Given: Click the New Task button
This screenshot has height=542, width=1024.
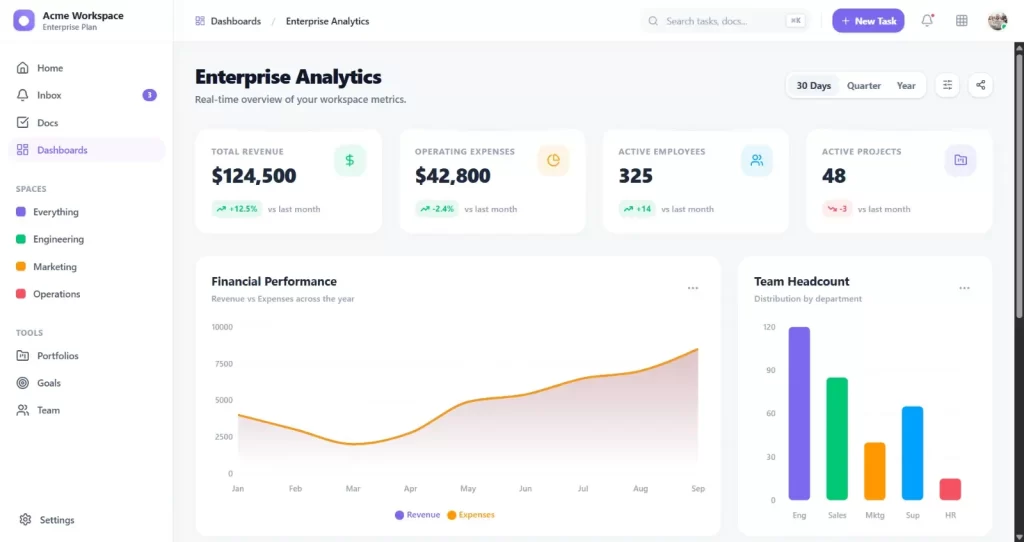Looking at the screenshot, I should pyautogui.click(x=868, y=21).
